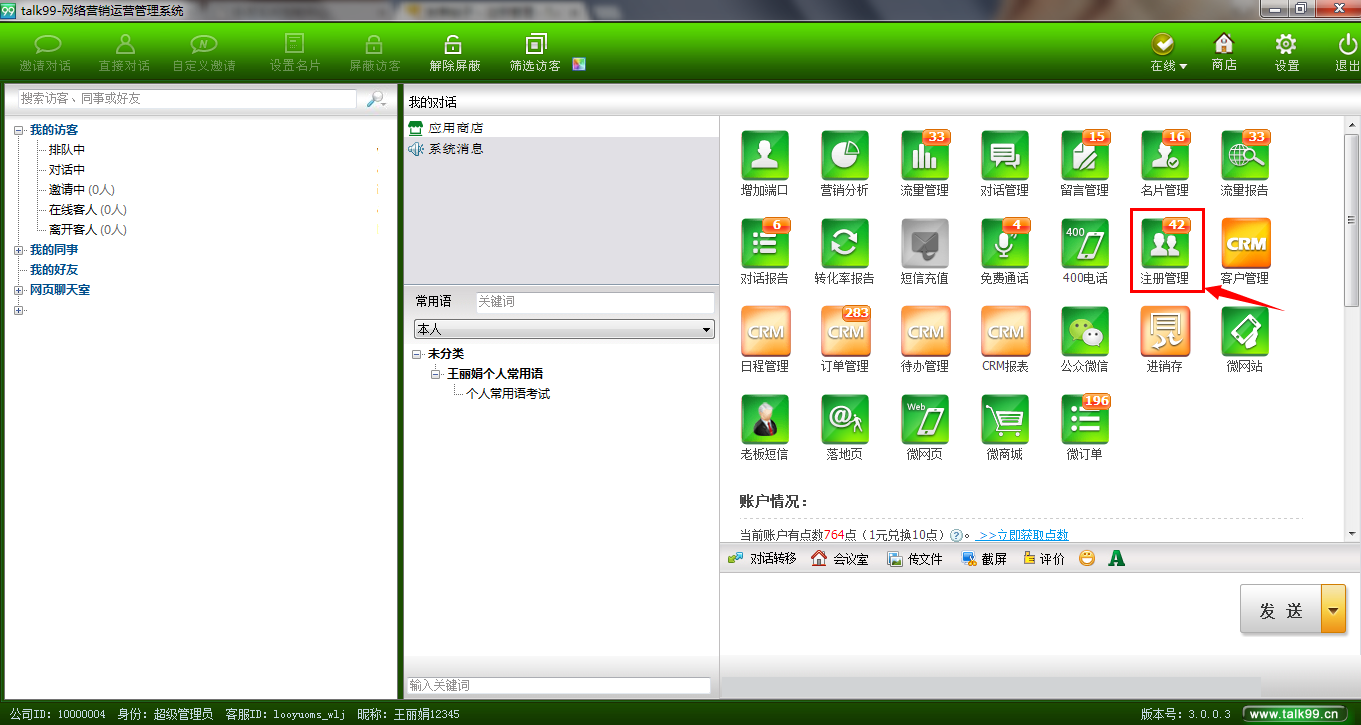The image size is (1361, 725).
Task: Click the 设置名片 toolbar button
Action: 295,53
